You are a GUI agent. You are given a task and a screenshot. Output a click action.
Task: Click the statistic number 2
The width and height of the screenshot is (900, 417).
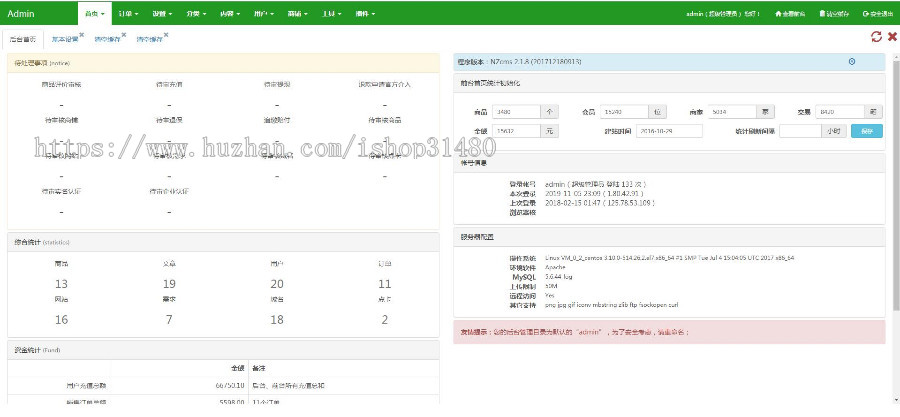click(x=385, y=319)
